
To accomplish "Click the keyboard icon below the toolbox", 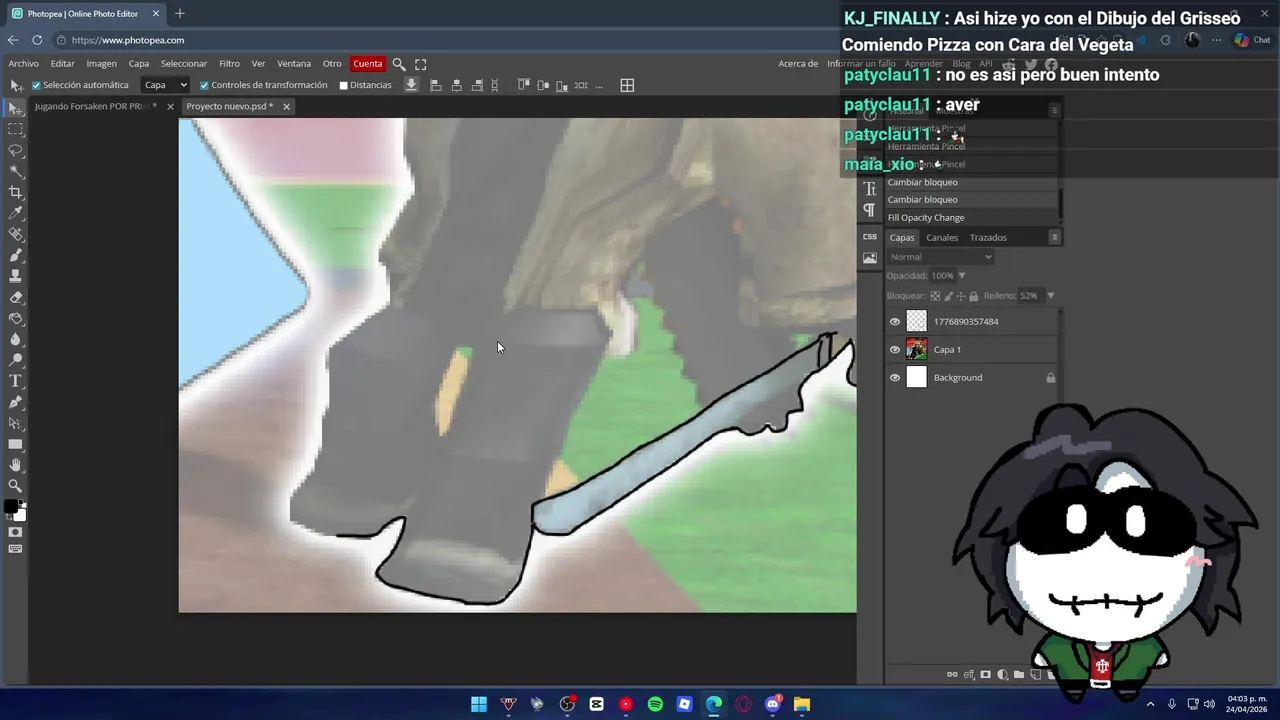I will click(x=15, y=549).
